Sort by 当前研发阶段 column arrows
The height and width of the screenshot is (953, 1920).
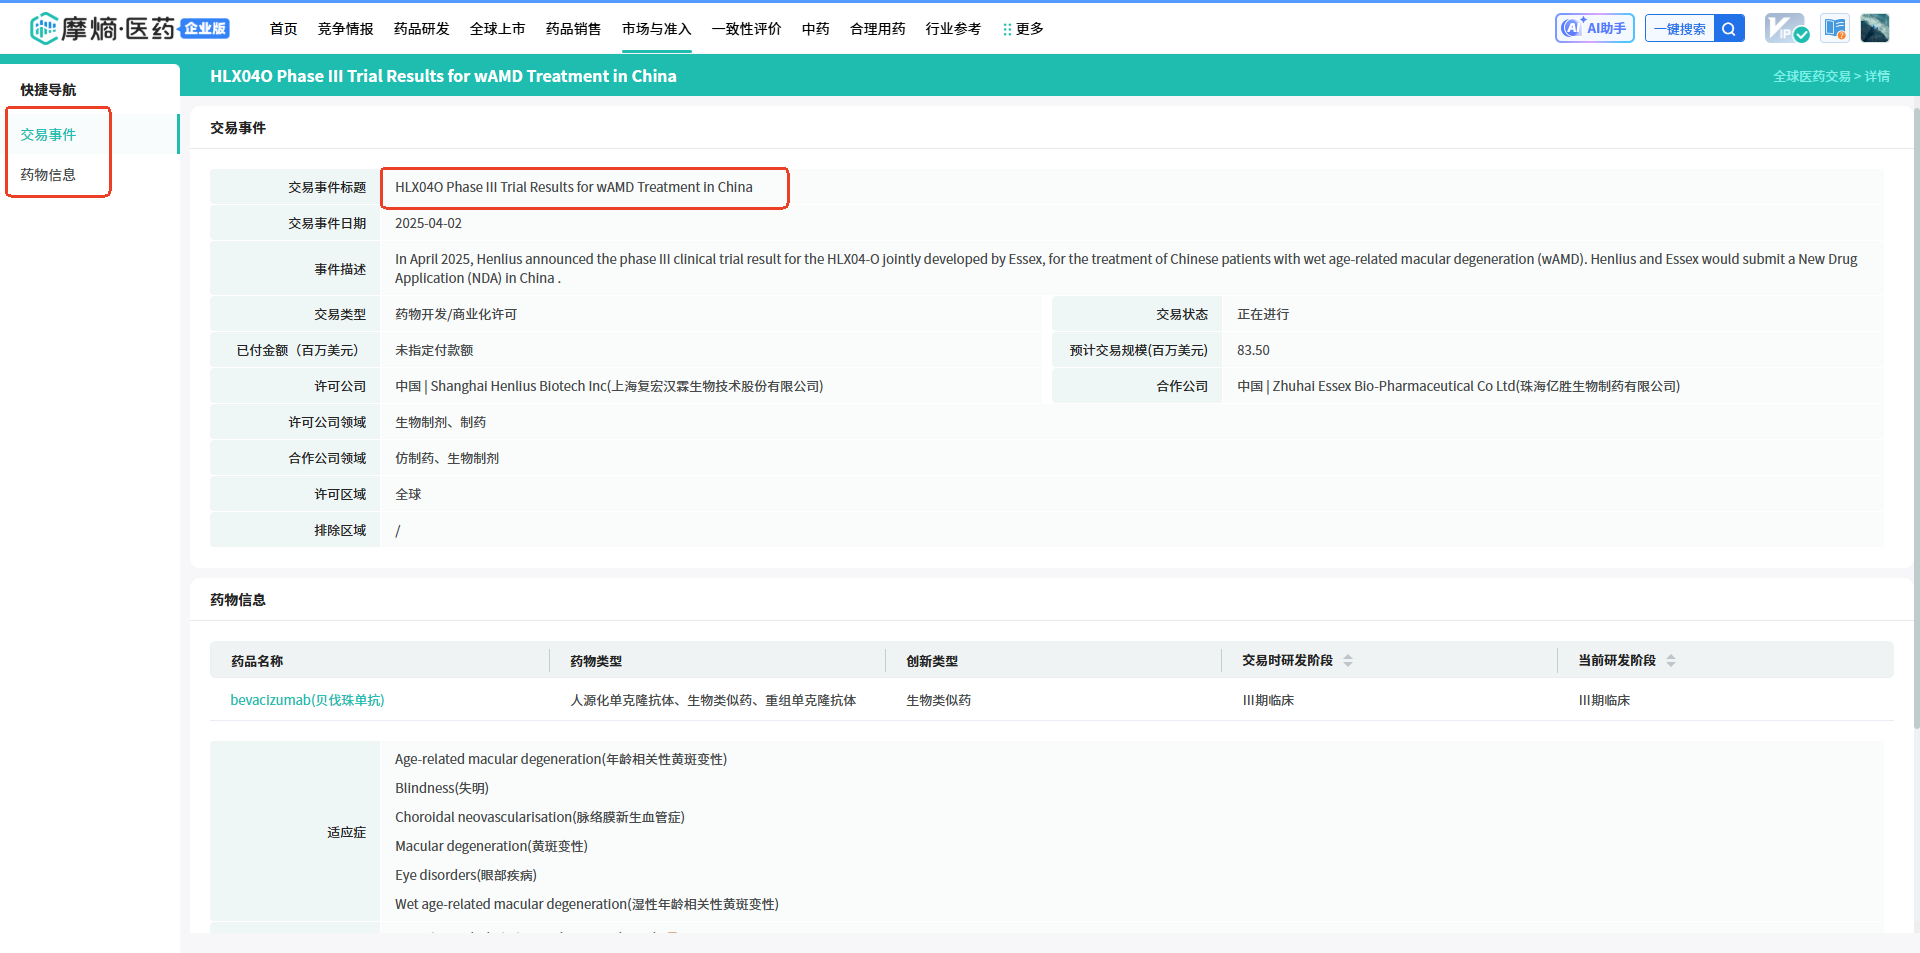[1671, 661]
